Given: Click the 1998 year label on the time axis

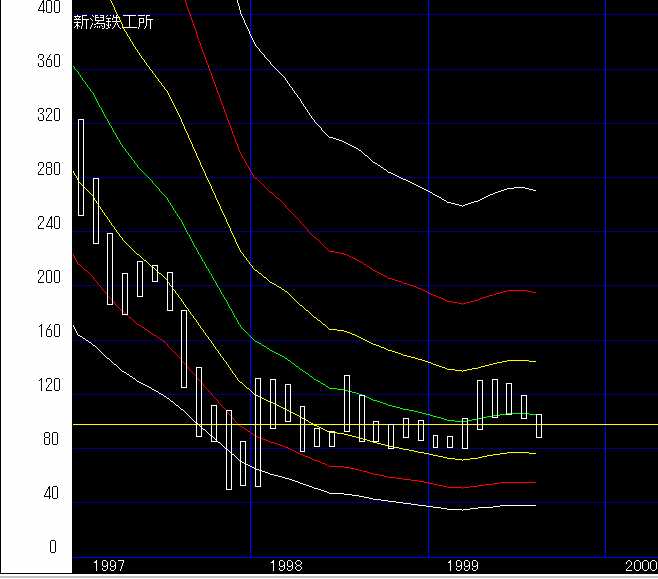Looking at the screenshot, I should [286, 566].
